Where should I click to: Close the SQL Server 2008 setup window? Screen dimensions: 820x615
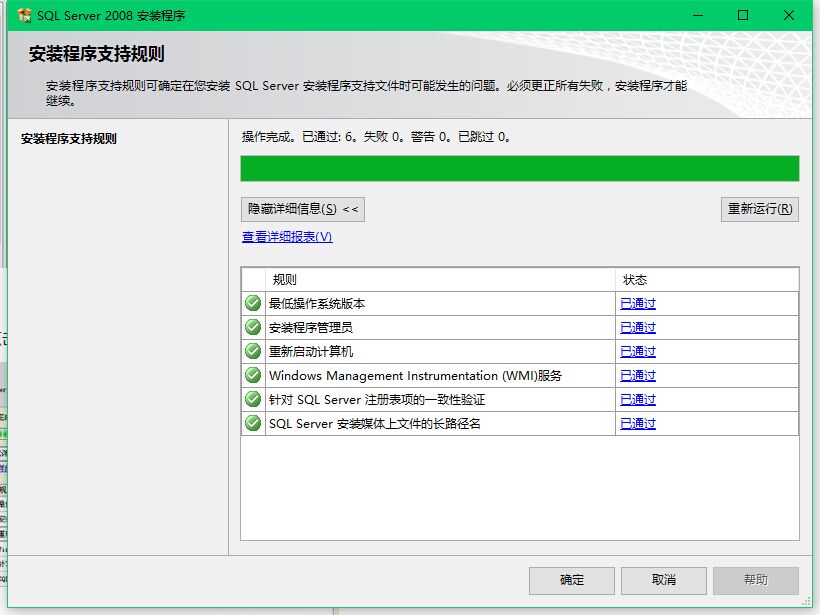[789, 15]
